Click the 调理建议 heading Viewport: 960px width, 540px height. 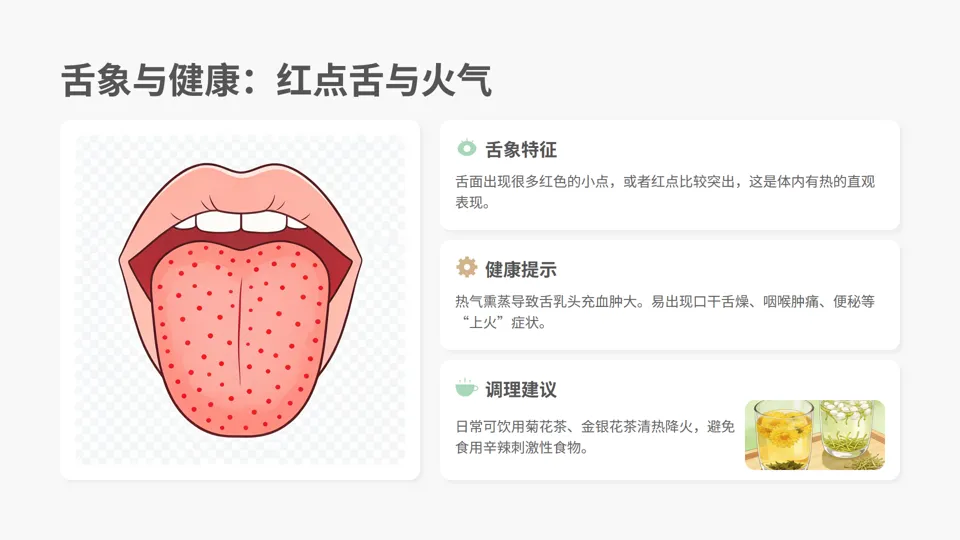click(521, 389)
